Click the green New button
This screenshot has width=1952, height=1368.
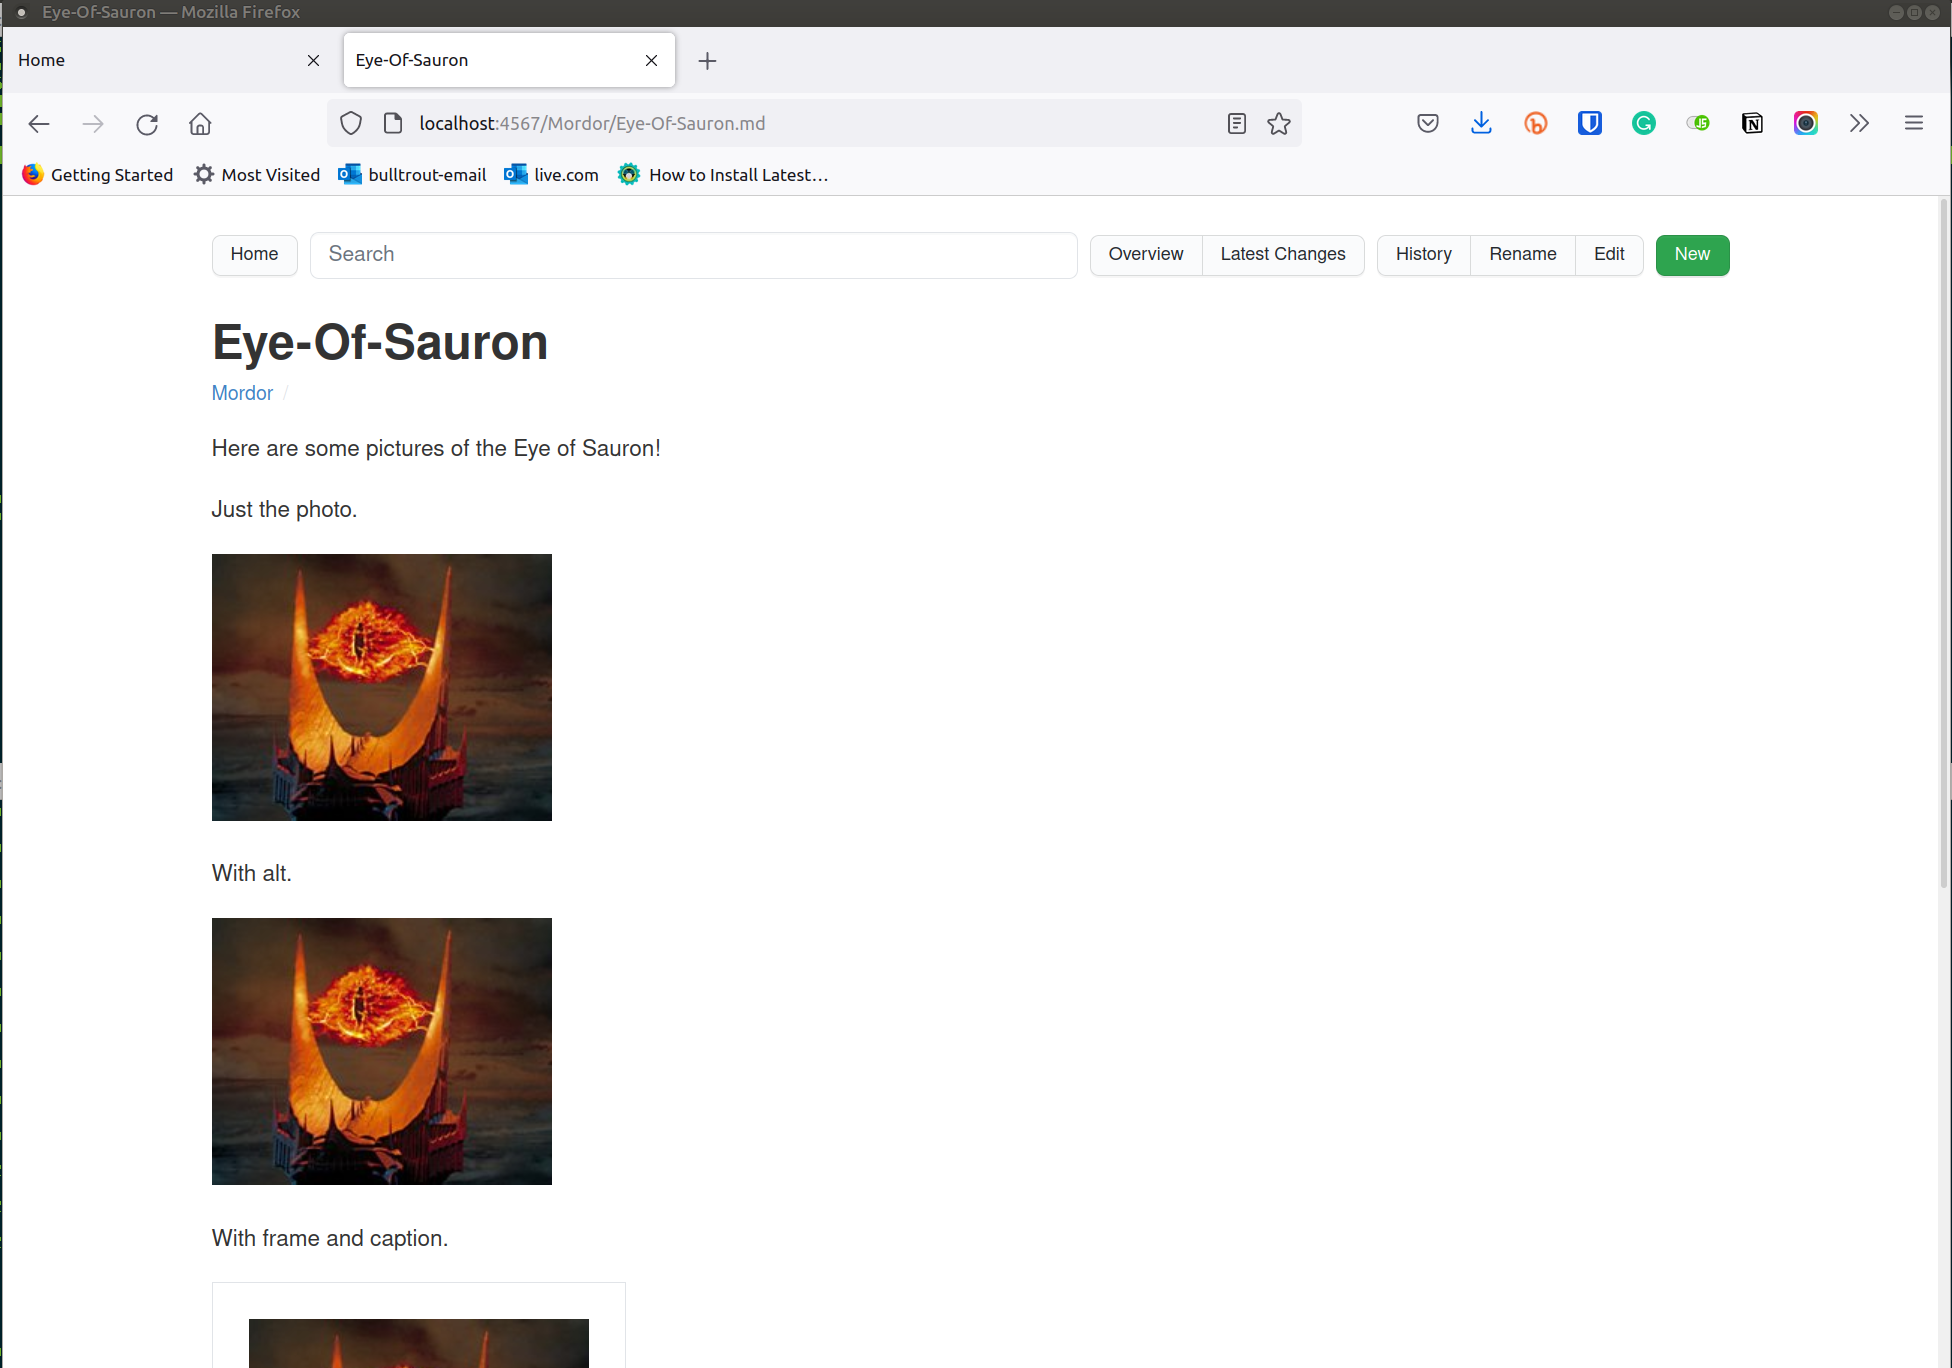[x=1691, y=255]
